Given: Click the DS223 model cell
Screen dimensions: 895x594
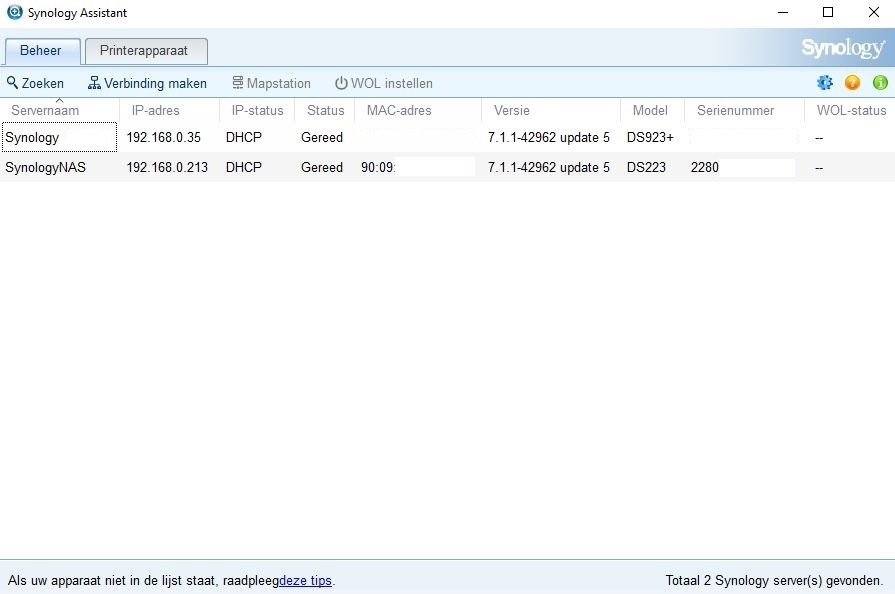Looking at the screenshot, I should point(646,167).
